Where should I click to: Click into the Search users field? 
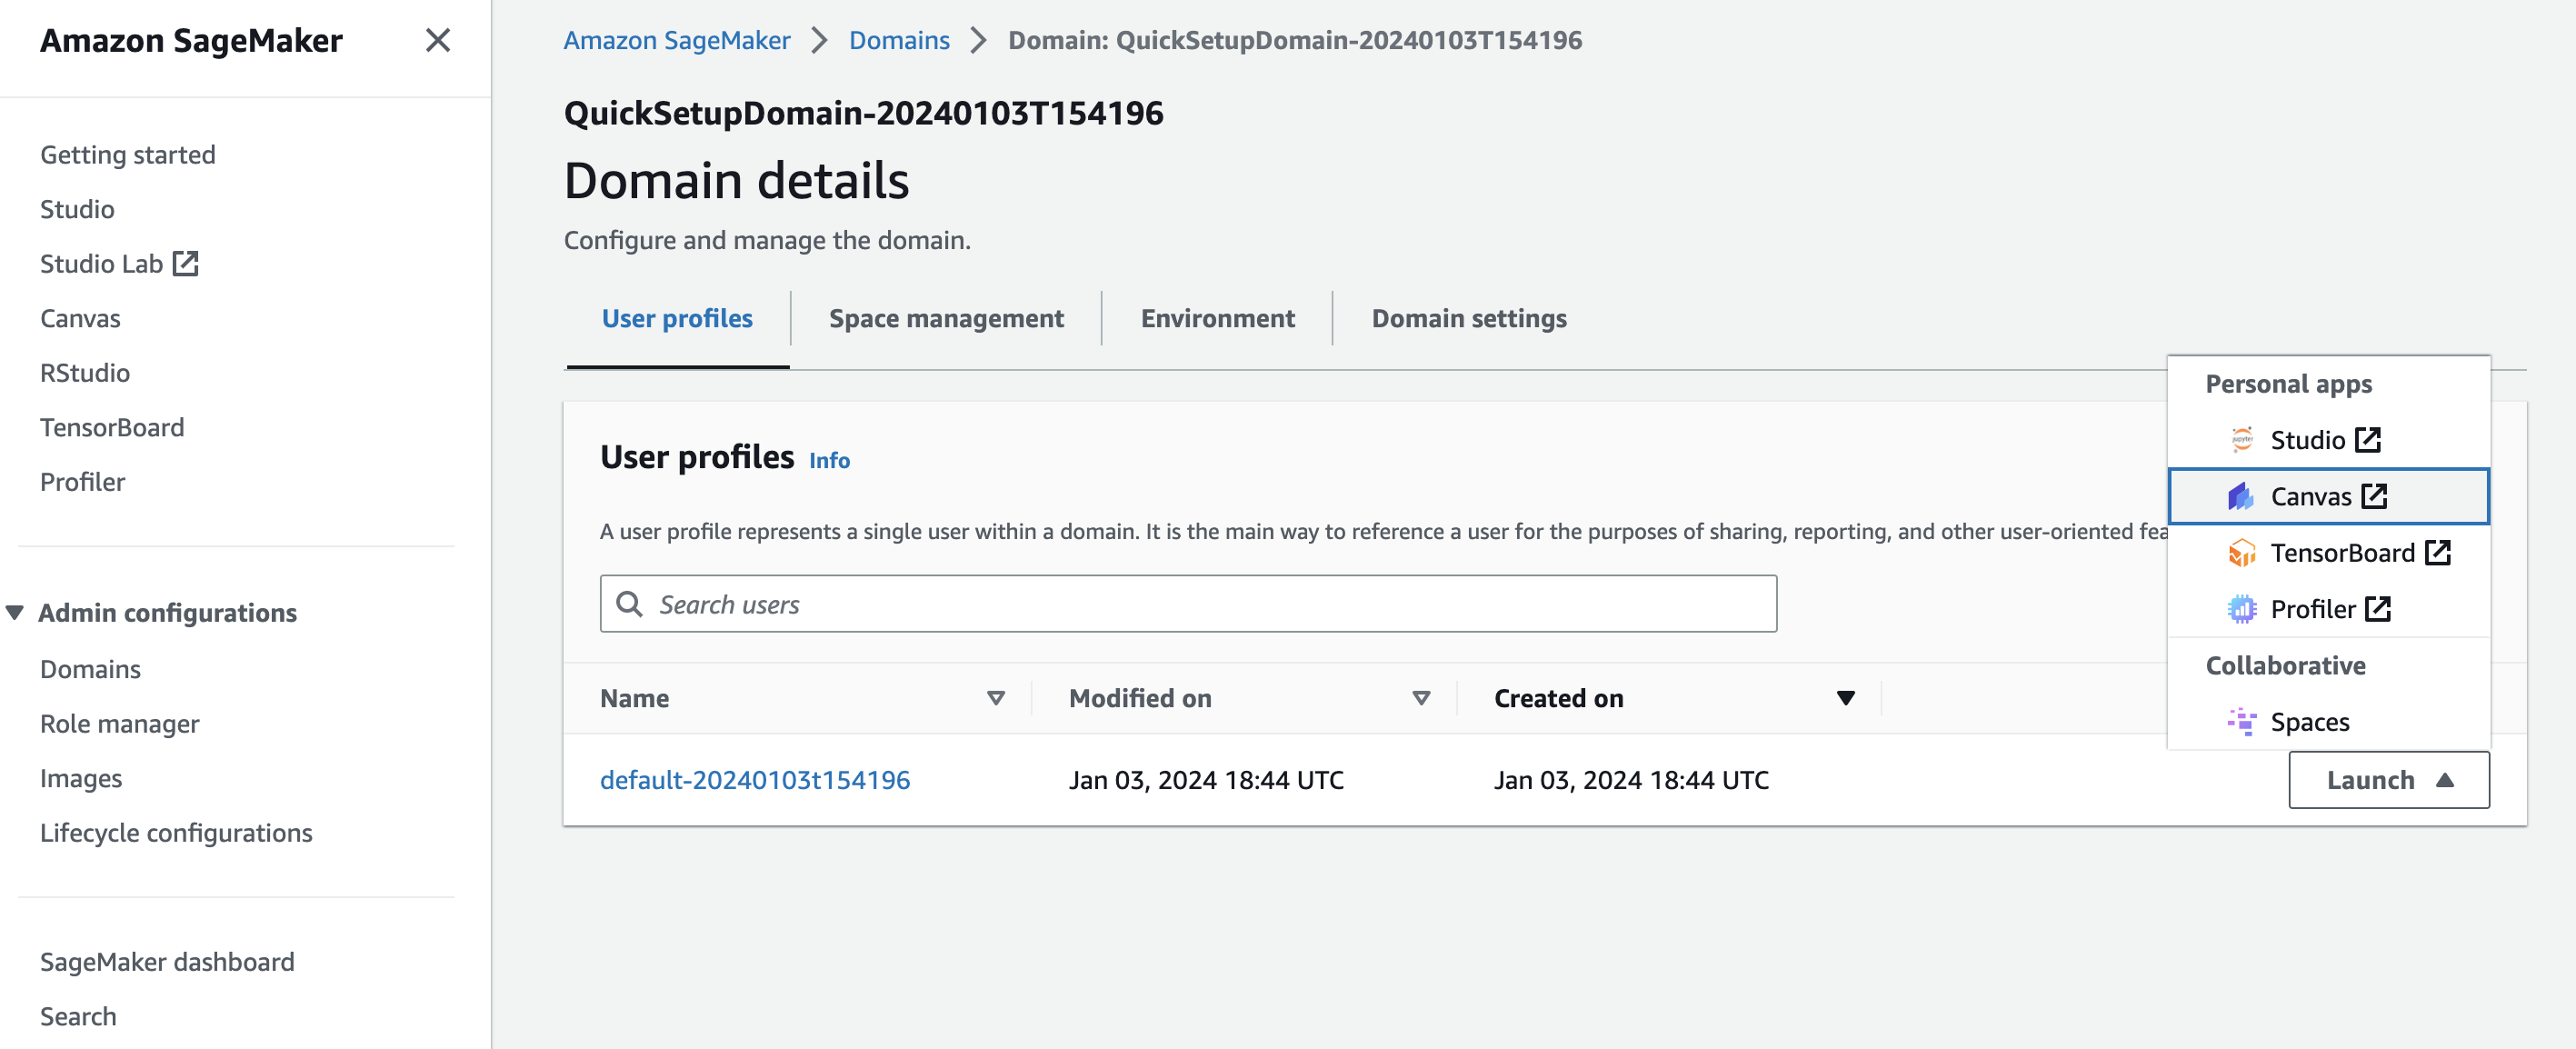[1200, 604]
